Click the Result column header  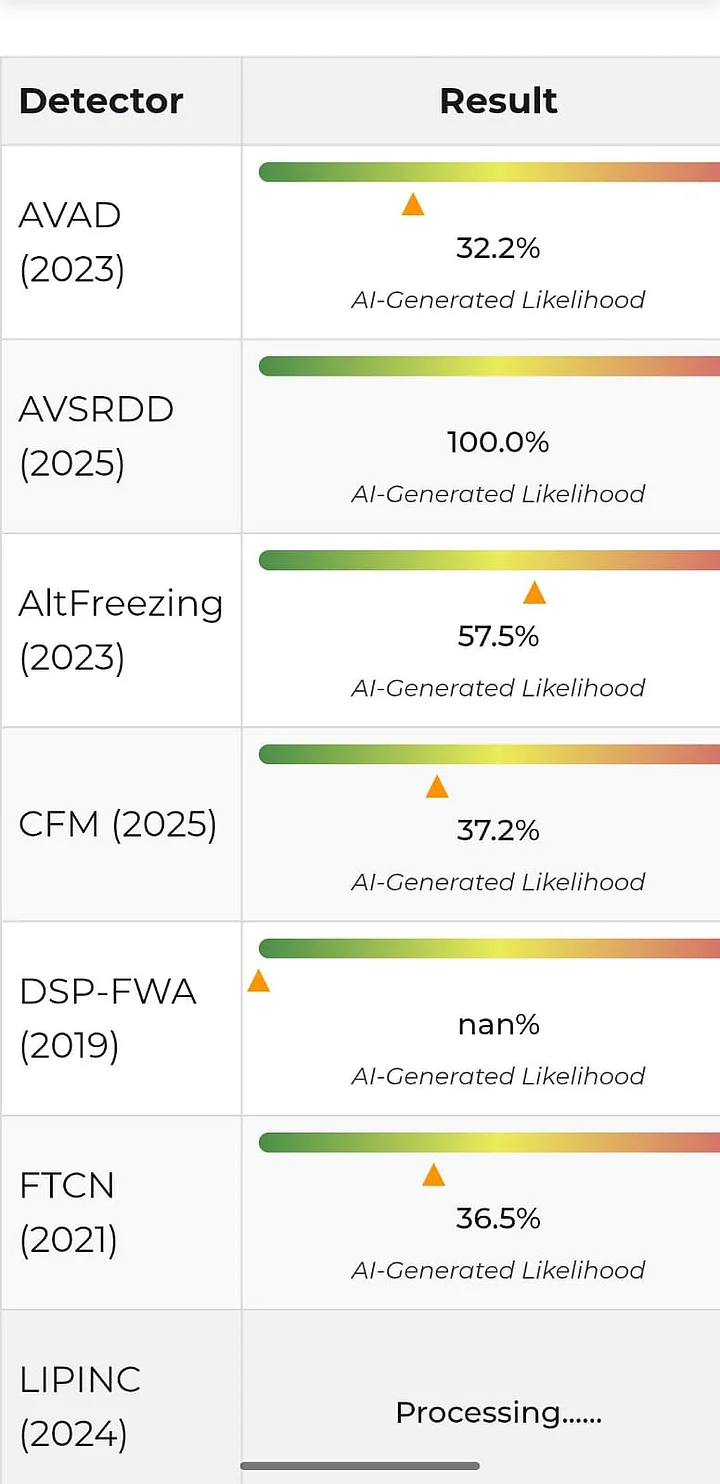pyautogui.click(x=498, y=101)
